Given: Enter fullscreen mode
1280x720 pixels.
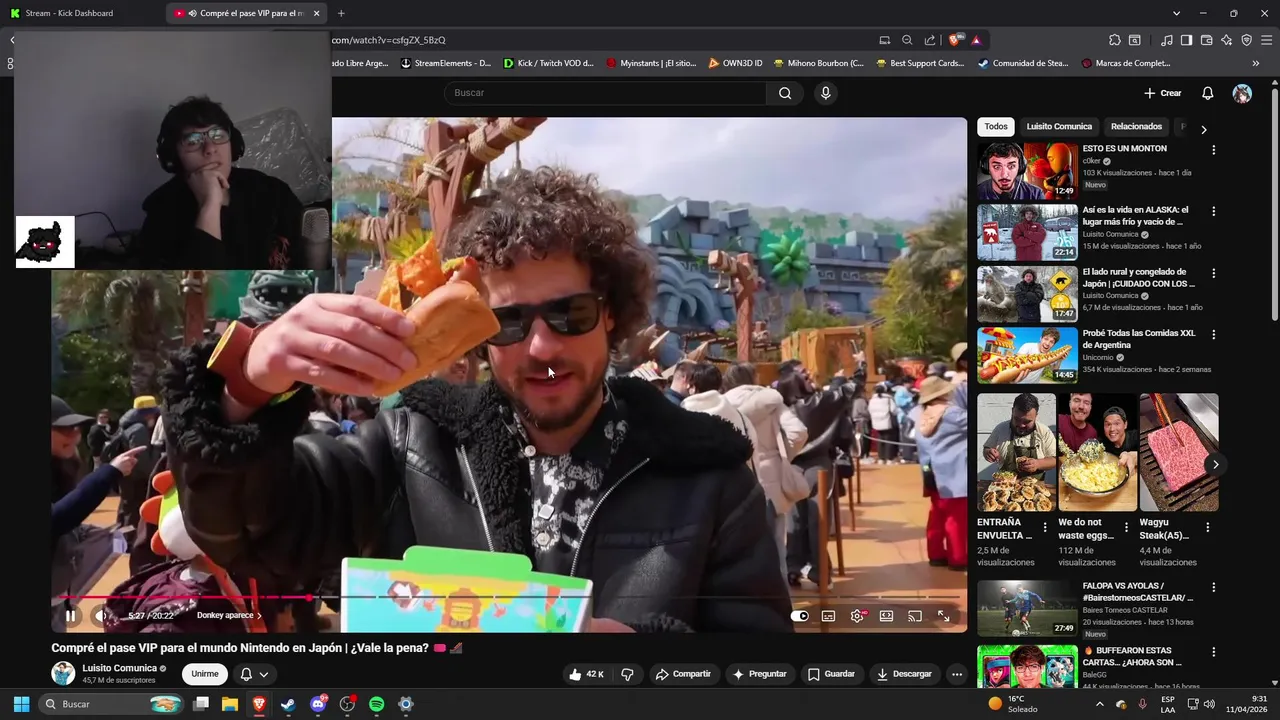Looking at the screenshot, I should (943, 616).
